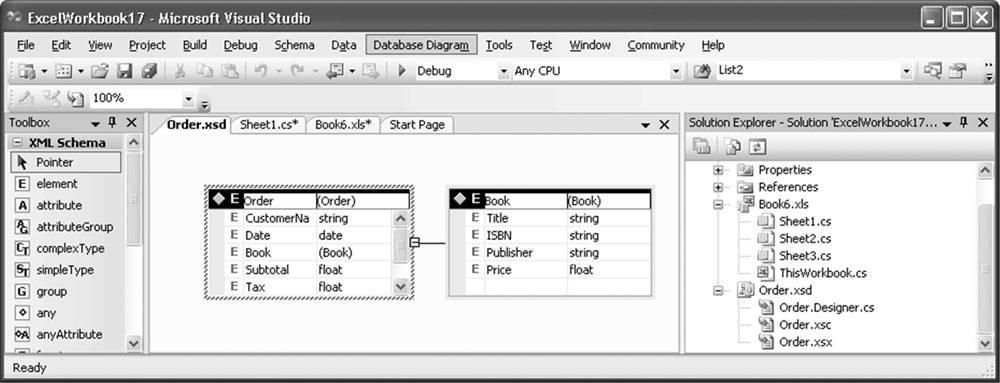Open the active documents list dropdown arrow
The width and height of the screenshot is (1000, 383).
646,126
